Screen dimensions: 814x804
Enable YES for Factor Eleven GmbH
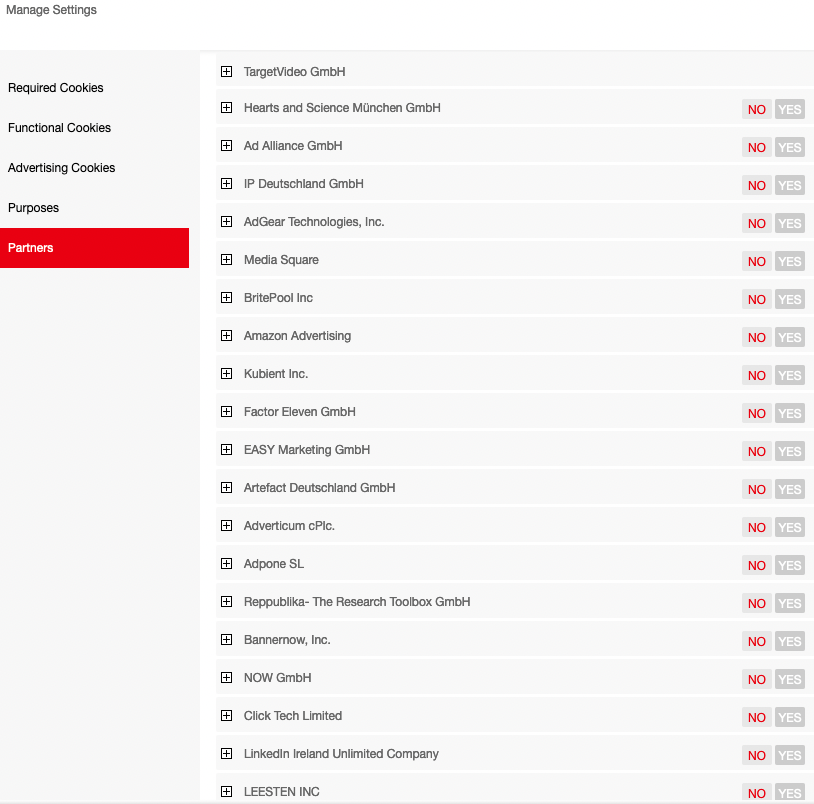(790, 414)
